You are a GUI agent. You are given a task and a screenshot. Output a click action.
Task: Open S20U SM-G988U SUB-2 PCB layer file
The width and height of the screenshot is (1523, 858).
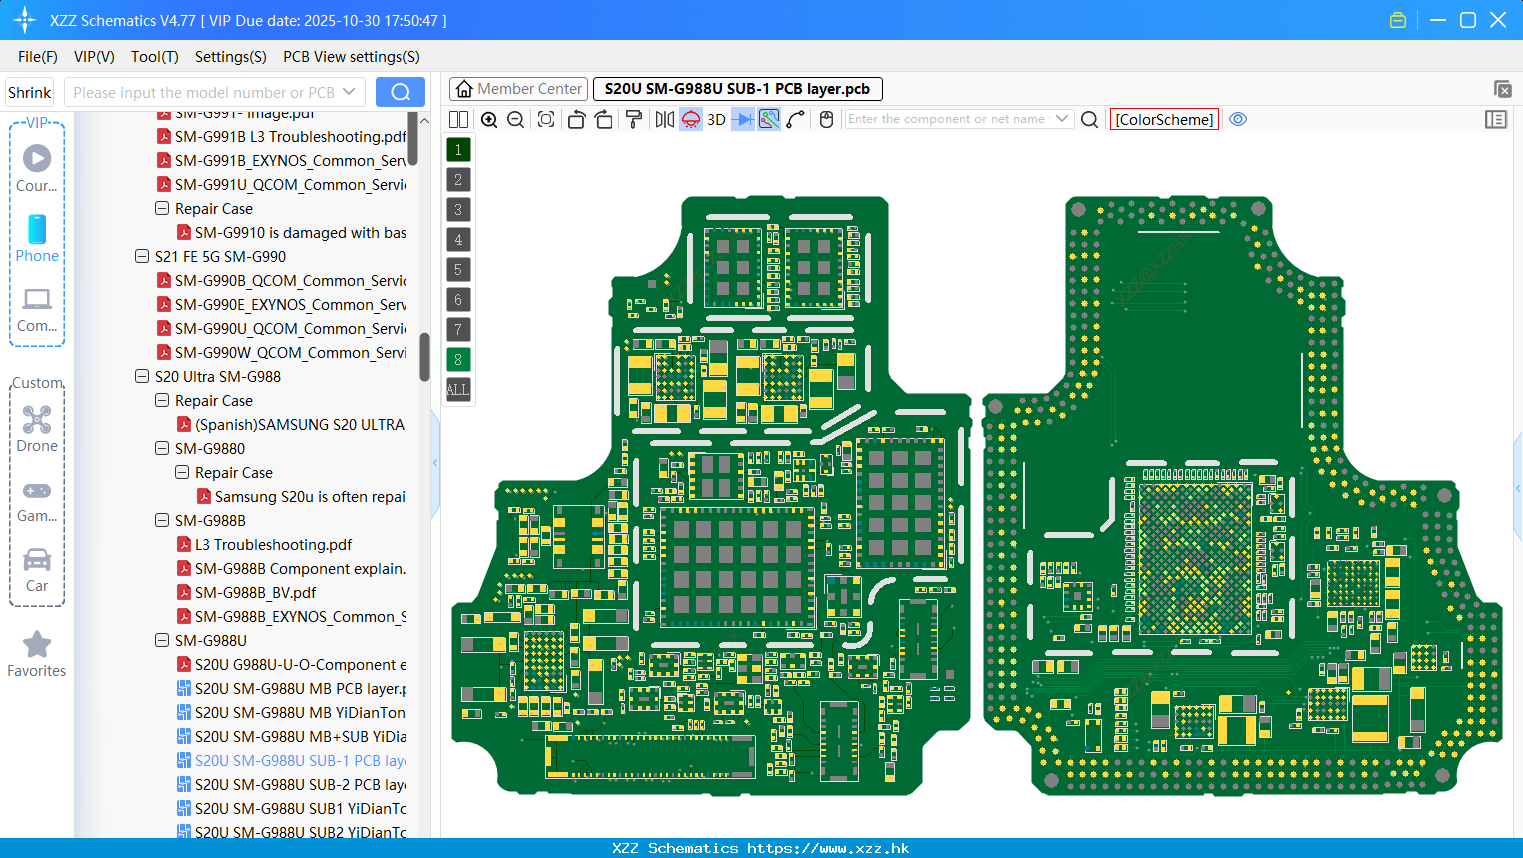tap(300, 785)
